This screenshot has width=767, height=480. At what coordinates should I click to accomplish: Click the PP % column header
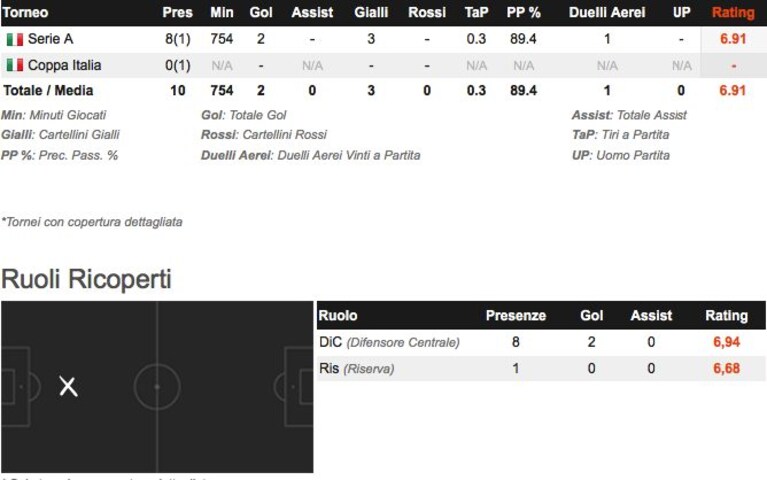pyautogui.click(x=523, y=12)
